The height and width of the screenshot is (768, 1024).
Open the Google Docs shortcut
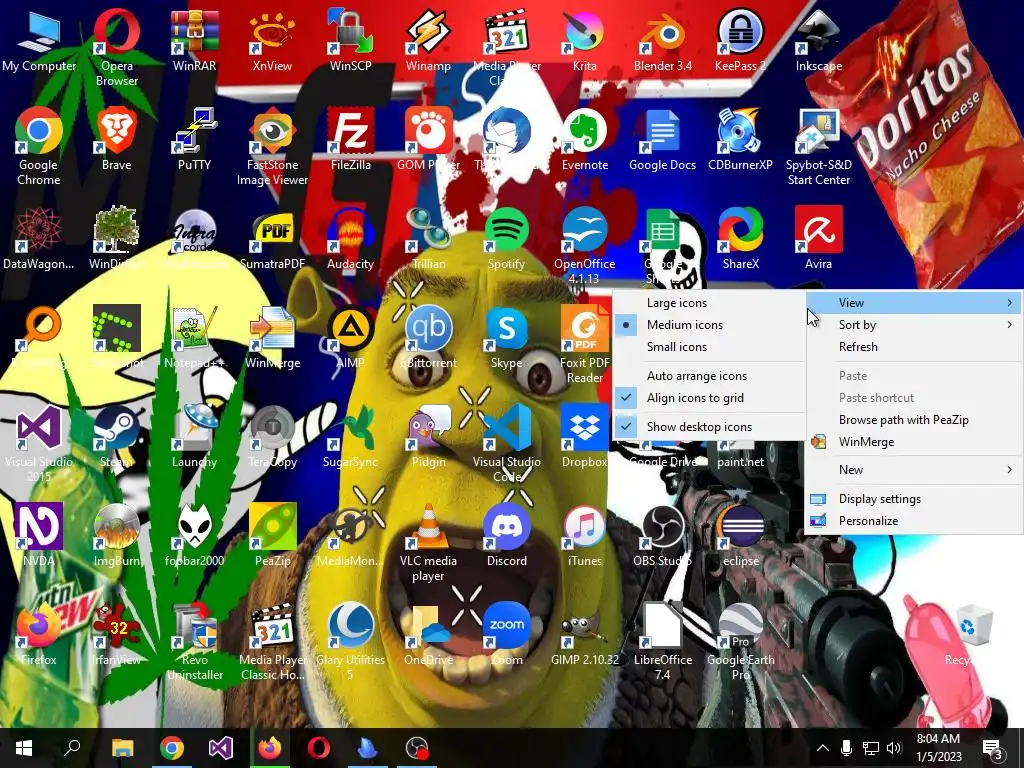[x=662, y=140]
